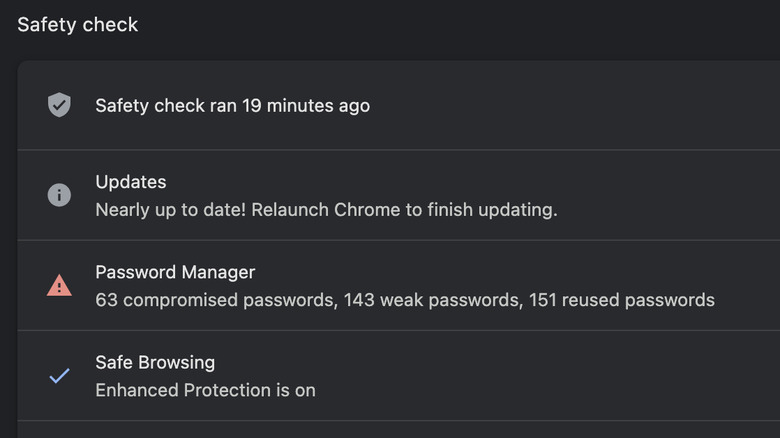Click 'Nearly up to date!' message

coord(167,210)
